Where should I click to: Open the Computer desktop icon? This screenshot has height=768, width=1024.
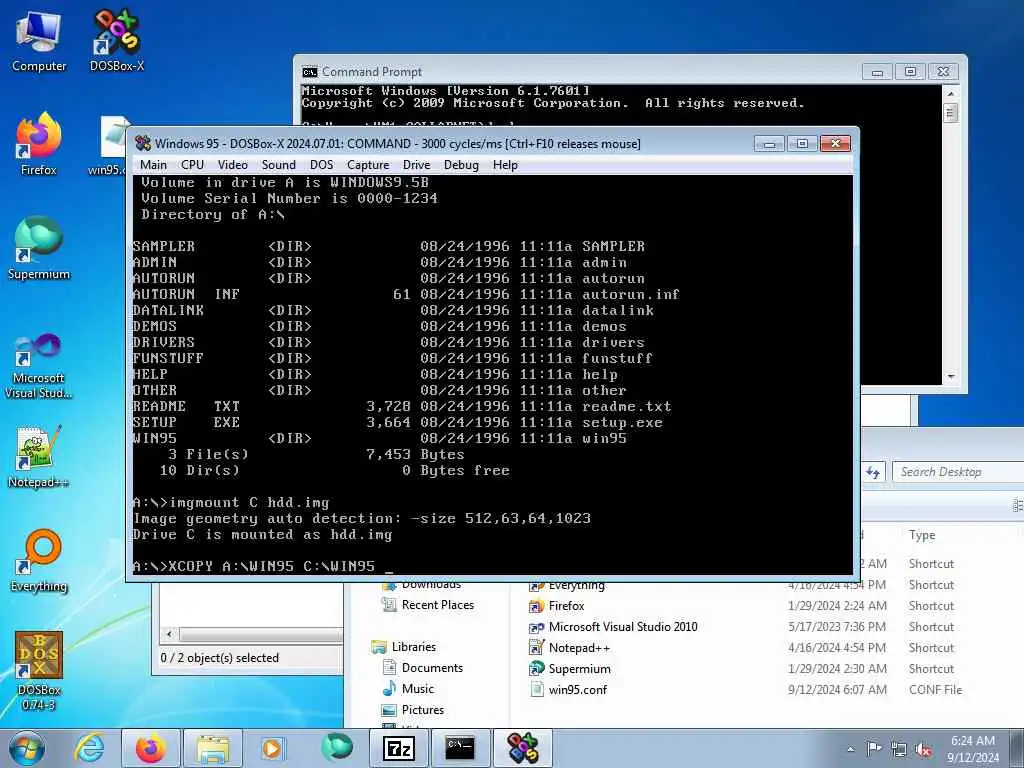point(39,42)
